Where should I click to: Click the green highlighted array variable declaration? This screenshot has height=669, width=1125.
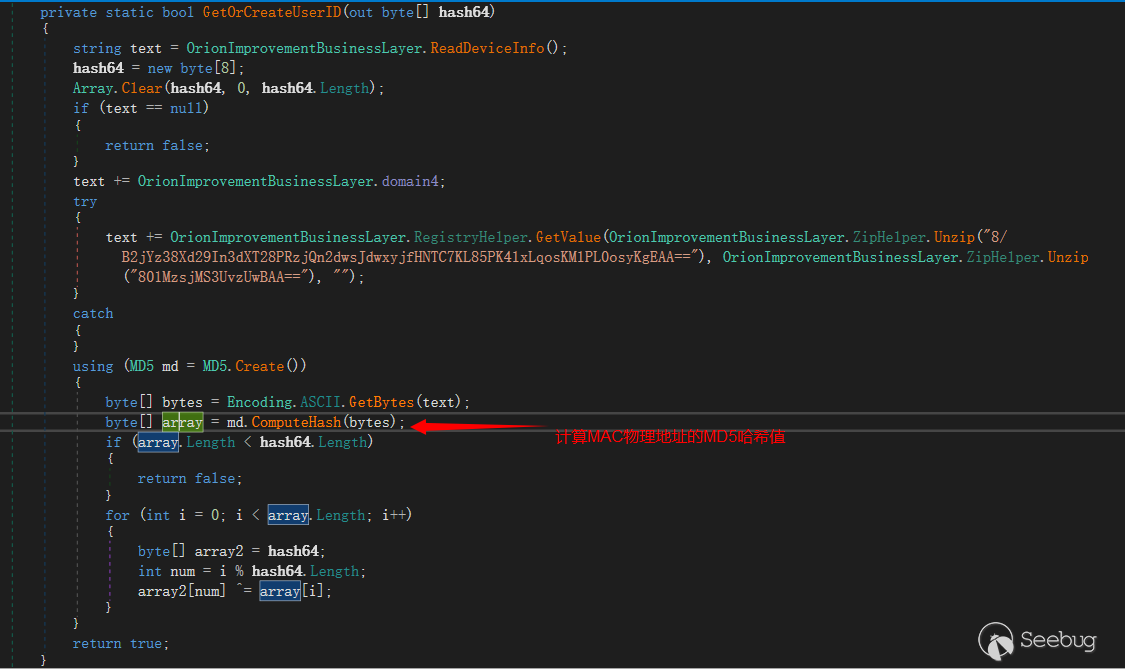tap(182, 422)
